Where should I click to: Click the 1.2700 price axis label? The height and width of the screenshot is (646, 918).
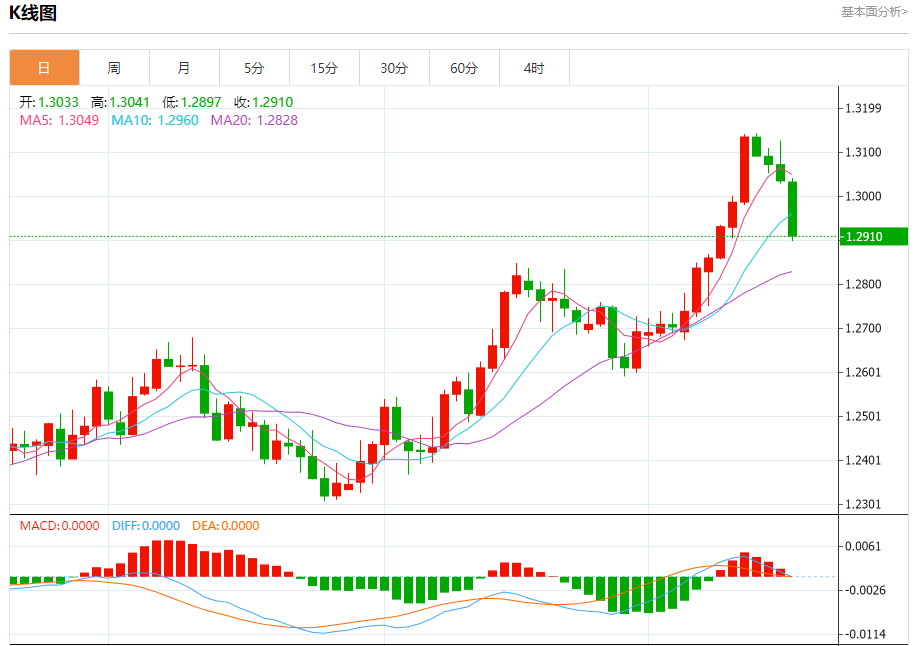(x=863, y=328)
